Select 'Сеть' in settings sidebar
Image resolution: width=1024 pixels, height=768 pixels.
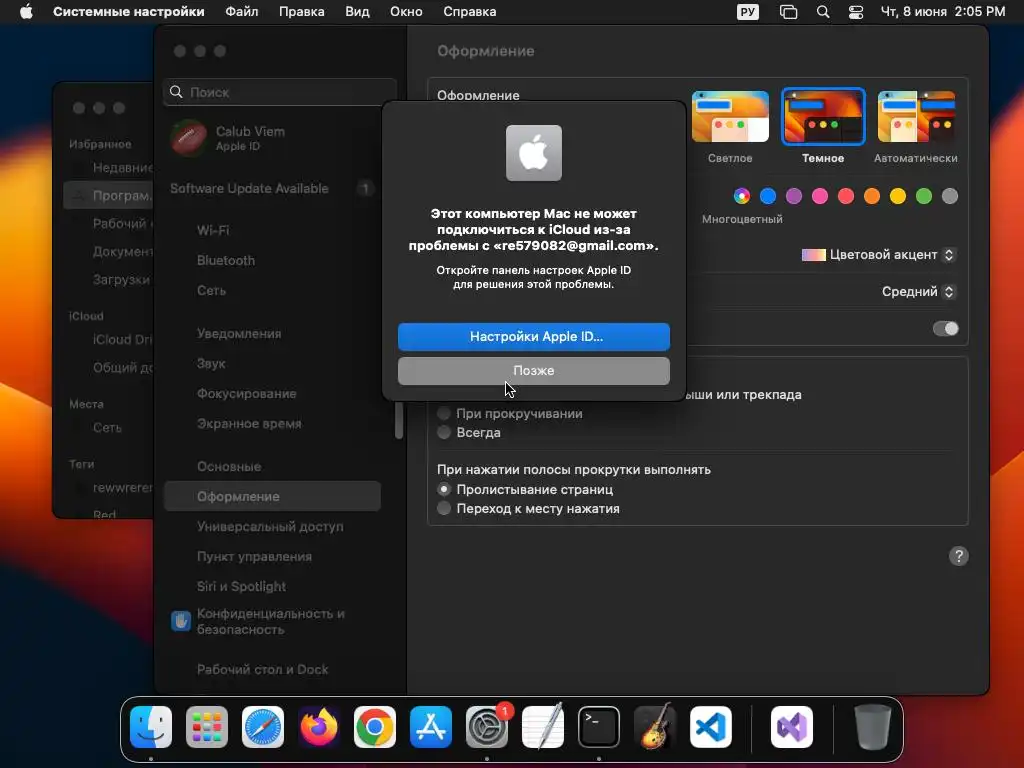tap(272, 291)
